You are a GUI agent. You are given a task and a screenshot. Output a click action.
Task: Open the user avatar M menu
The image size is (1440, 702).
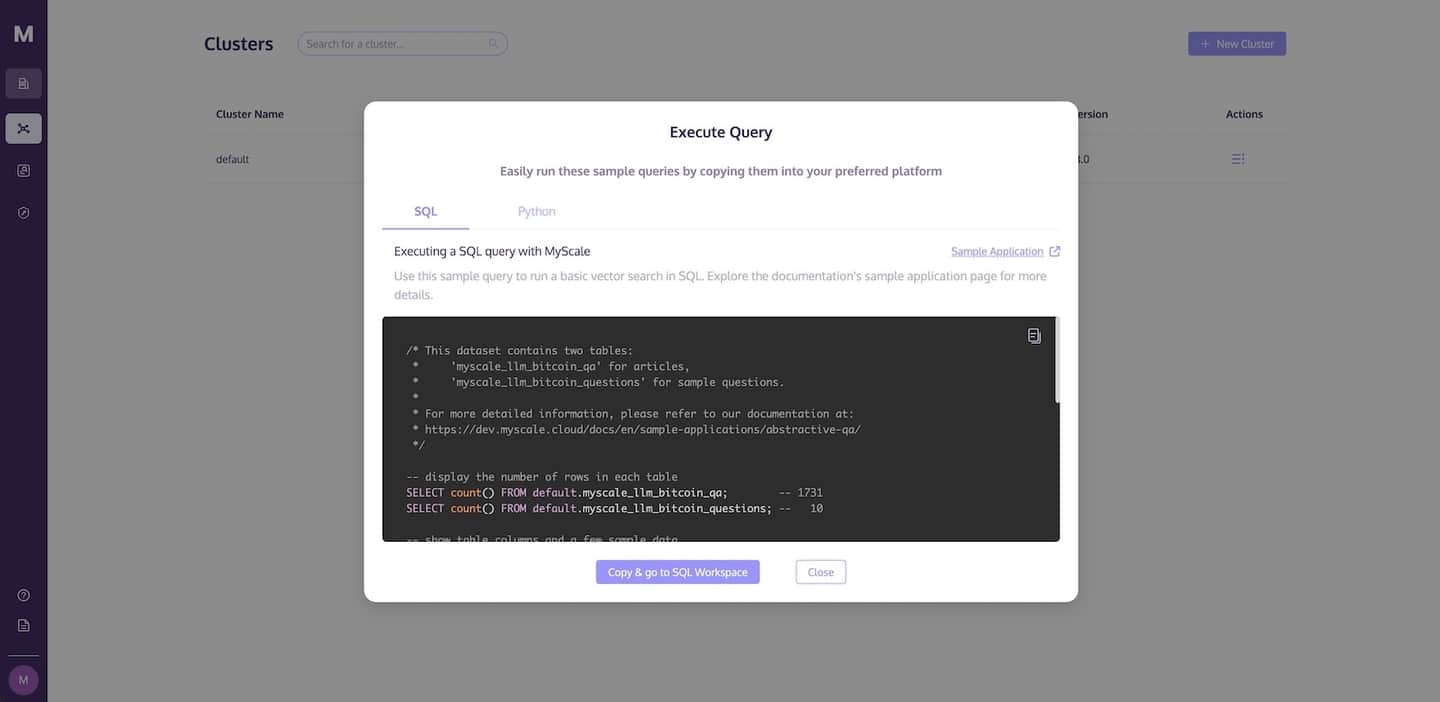pyautogui.click(x=23, y=680)
